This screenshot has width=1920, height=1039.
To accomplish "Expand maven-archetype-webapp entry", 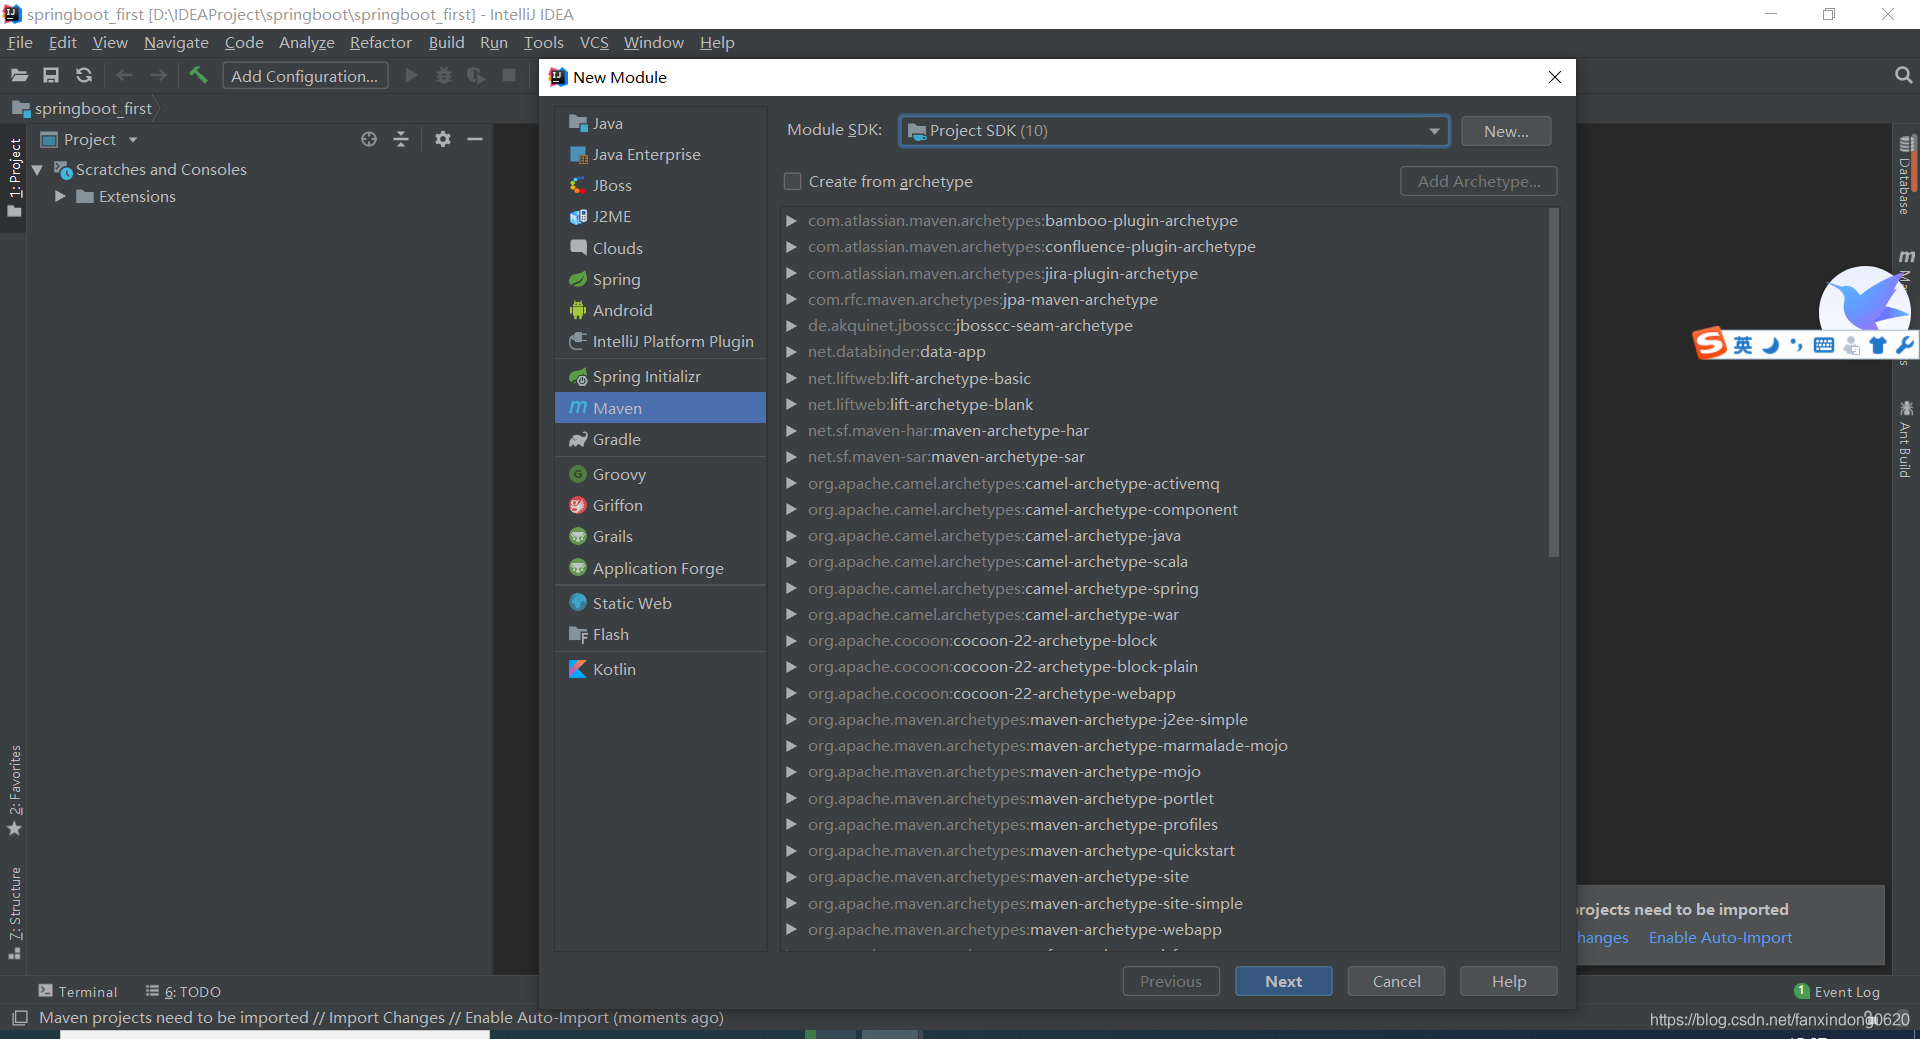I will 791,929.
